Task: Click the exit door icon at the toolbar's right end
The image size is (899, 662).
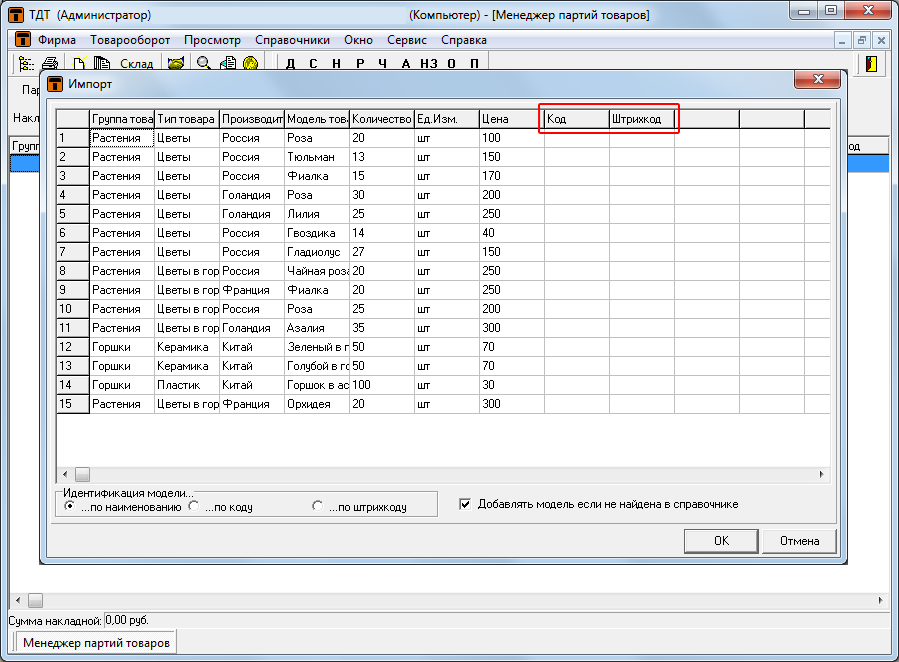Action: coord(871,63)
